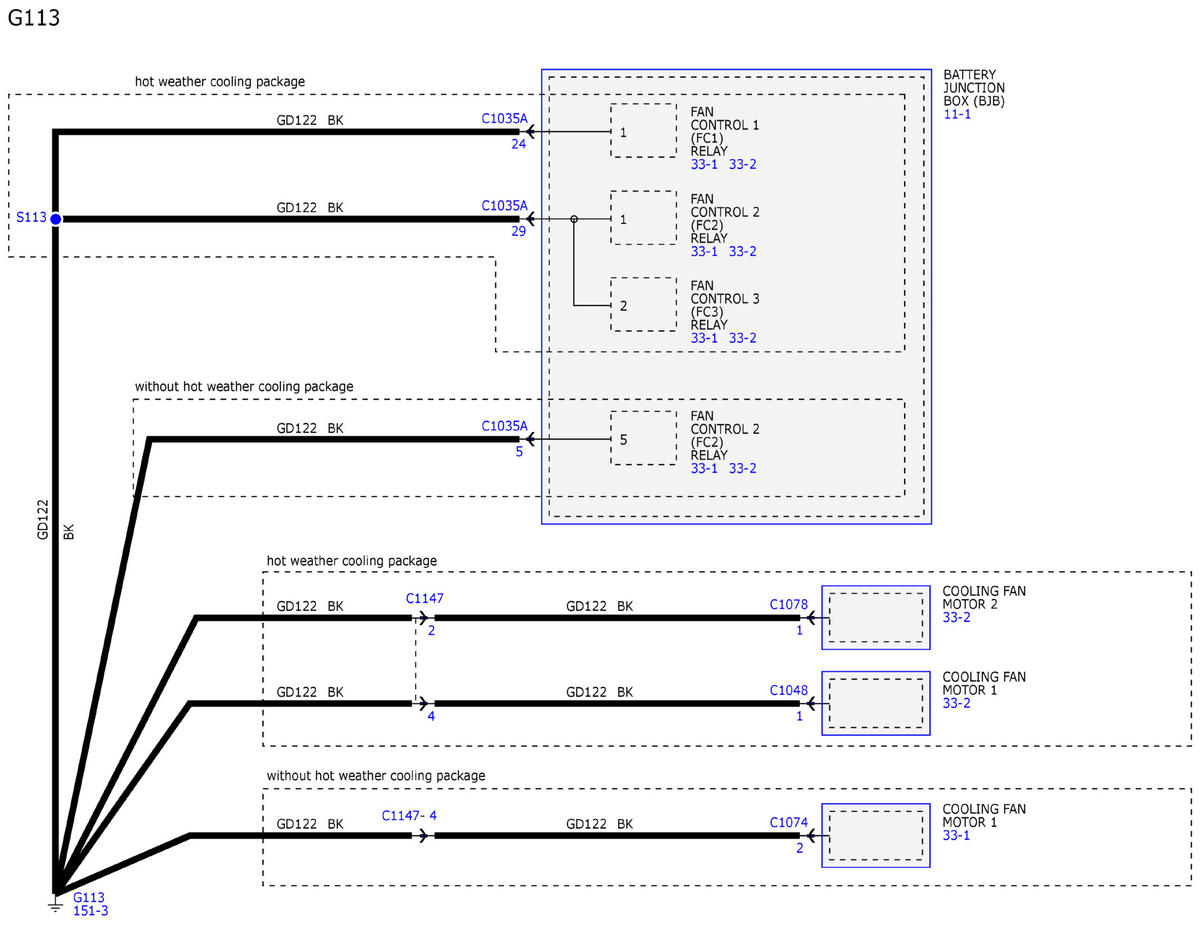1200x927 pixels.
Task: Click the C1074 Cooling Fan Motor 1 box
Action: (875, 835)
